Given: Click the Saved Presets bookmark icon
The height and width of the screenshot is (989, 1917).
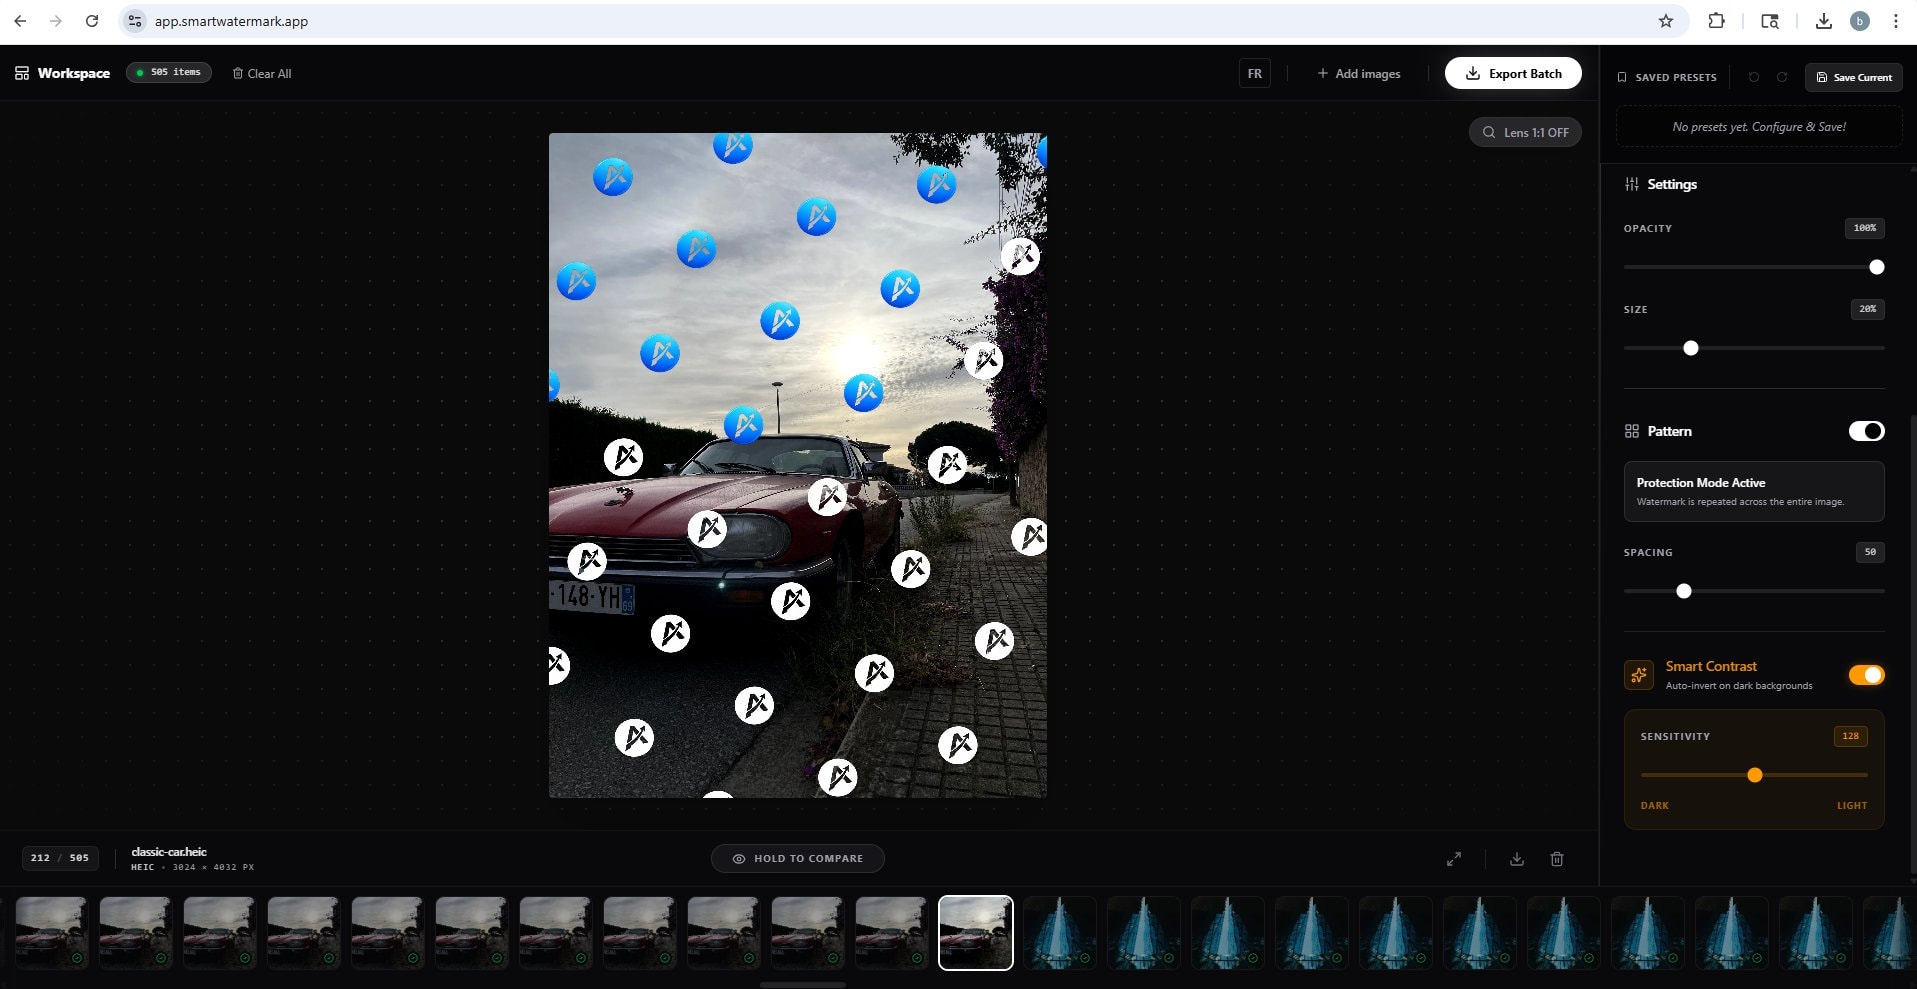Looking at the screenshot, I should click(1622, 77).
